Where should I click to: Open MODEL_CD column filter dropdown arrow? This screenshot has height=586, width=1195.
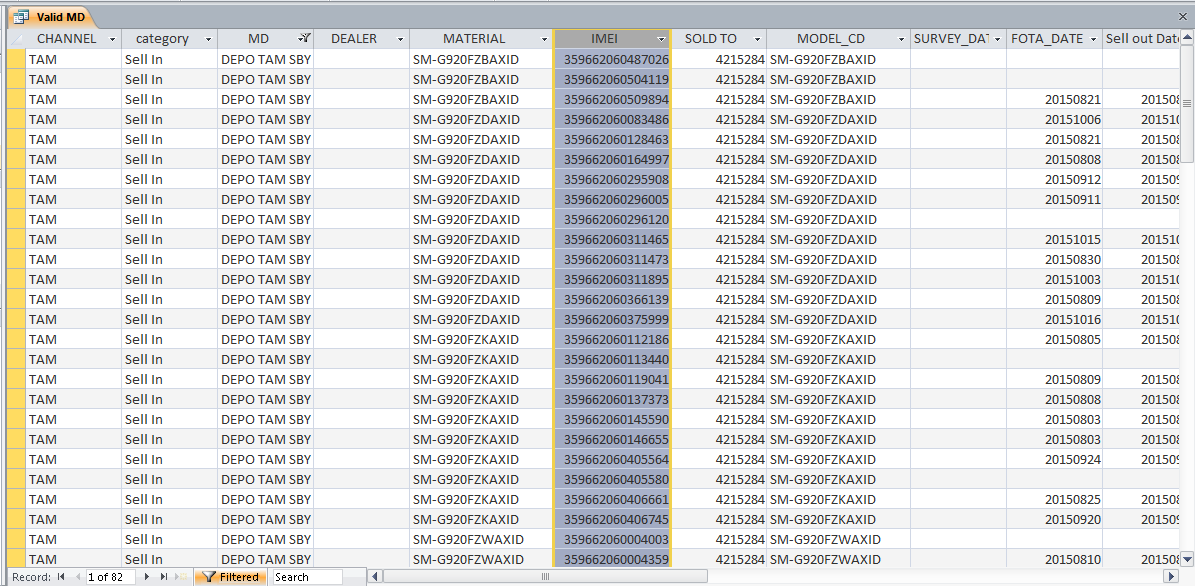click(902, 39)
